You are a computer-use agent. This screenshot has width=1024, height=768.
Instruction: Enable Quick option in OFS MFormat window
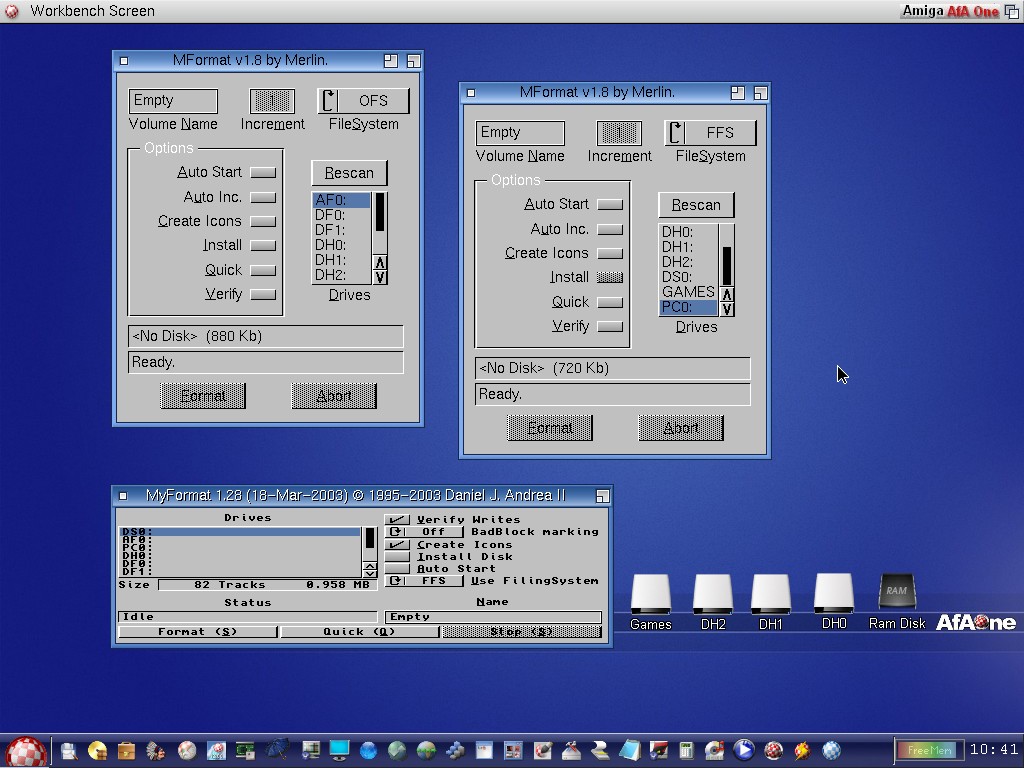[262, 270]
